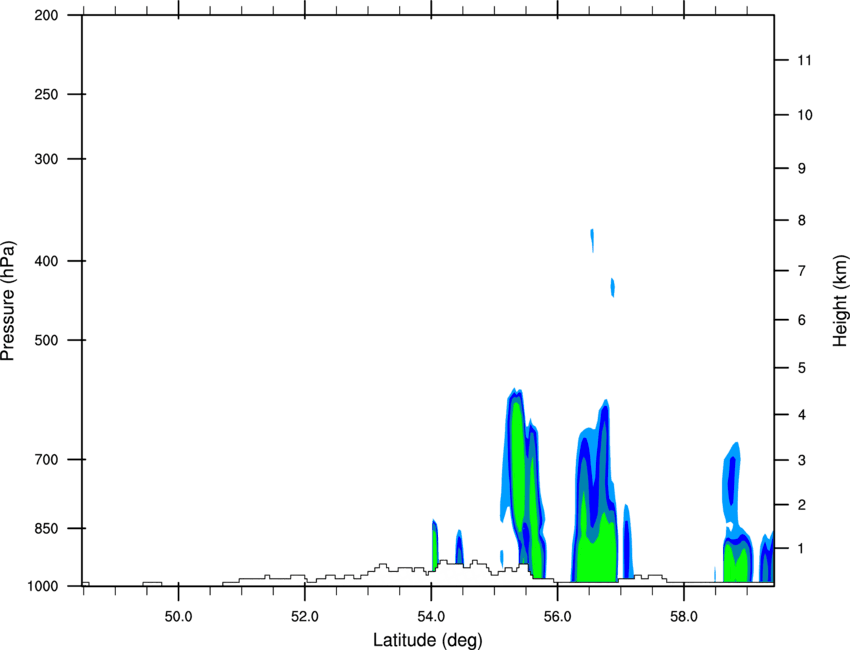The image size is (850, 650).
Task: Click the 58.0 latitude tick label
Action: click(684, 617)
